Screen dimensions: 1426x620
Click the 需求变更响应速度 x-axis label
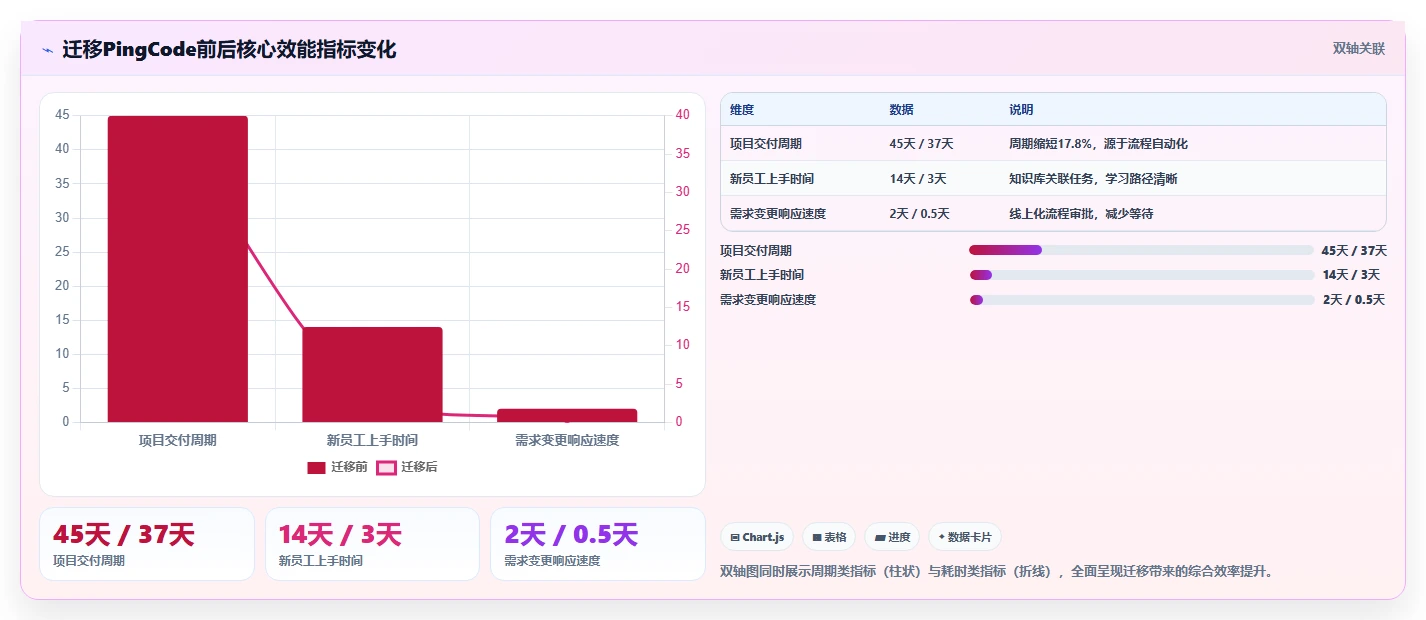coord(567,440)
